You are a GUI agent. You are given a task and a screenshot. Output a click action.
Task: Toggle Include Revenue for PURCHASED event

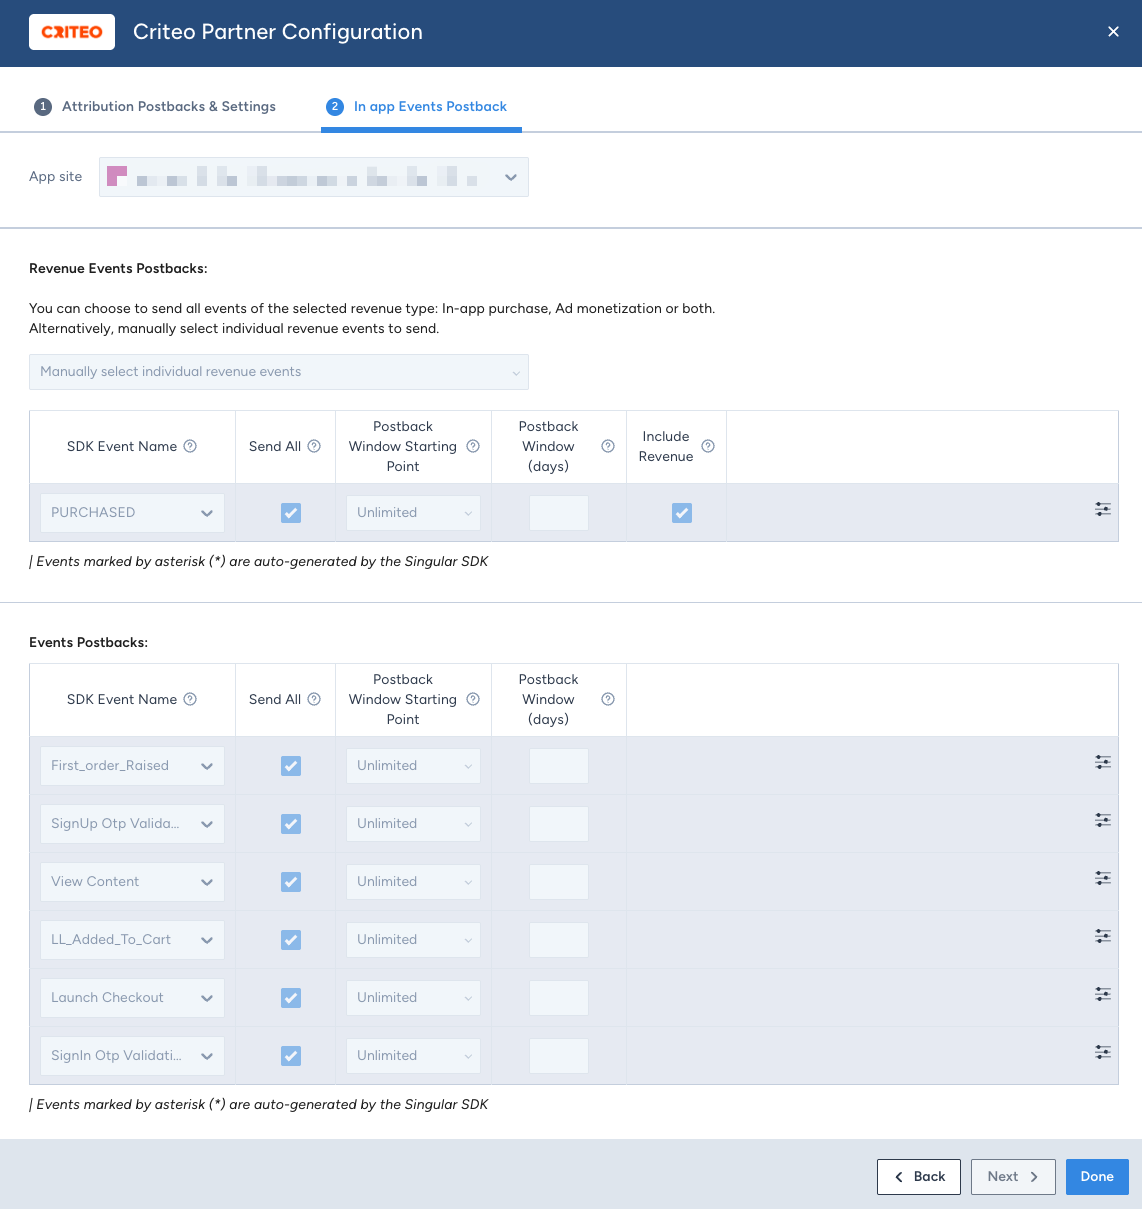pyautogui.click(x=682, y=513)
